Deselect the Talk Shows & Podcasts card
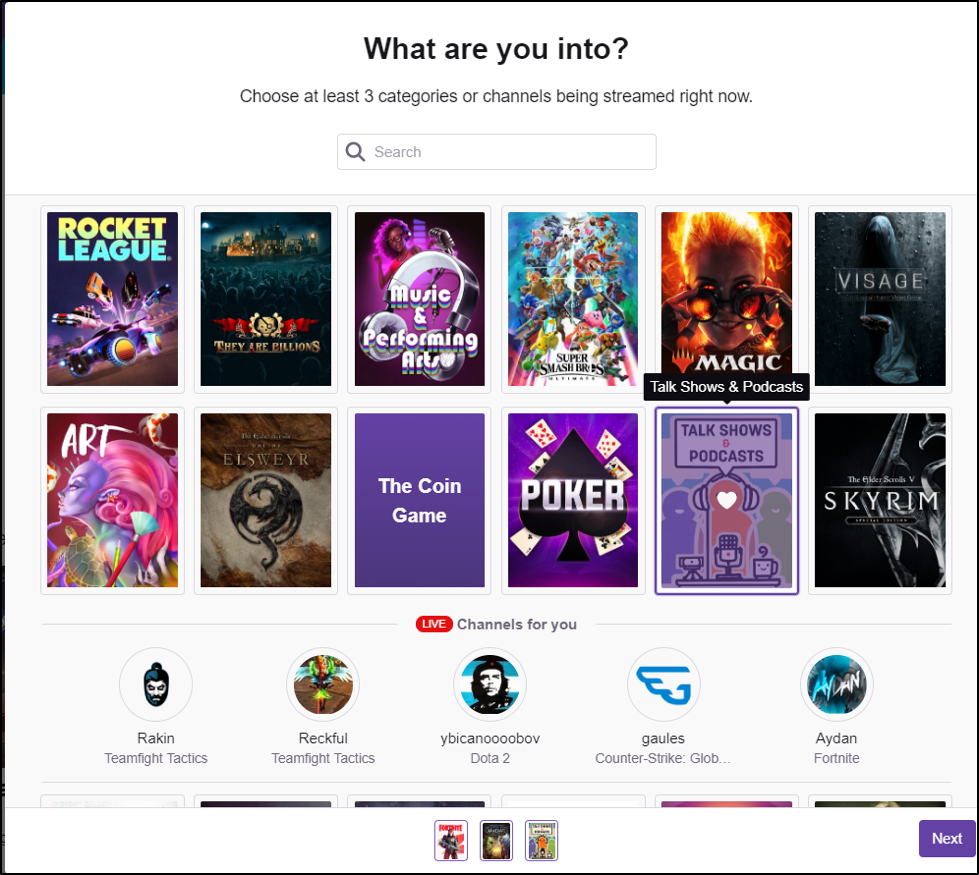Viewport: 979px width, 875px height. pyautogui.click(x=727, y=500)
